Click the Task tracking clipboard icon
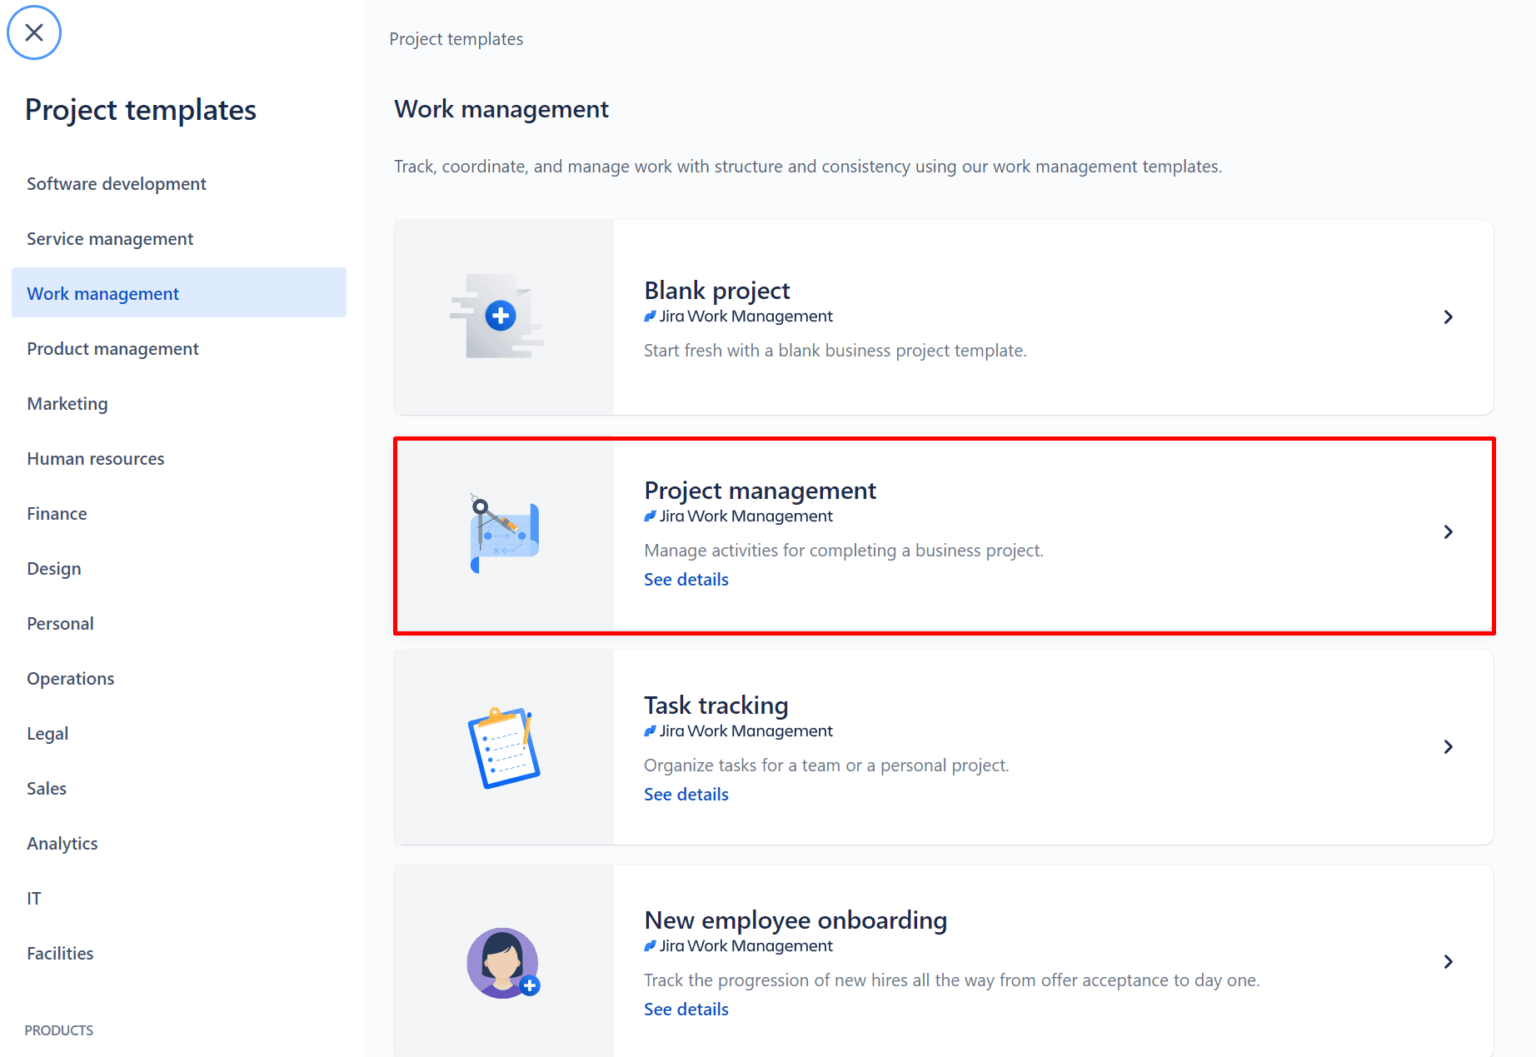Image resolution: width=1536 pixels, height=1057 pixels. pyautogui.click(x=503, y=746)
